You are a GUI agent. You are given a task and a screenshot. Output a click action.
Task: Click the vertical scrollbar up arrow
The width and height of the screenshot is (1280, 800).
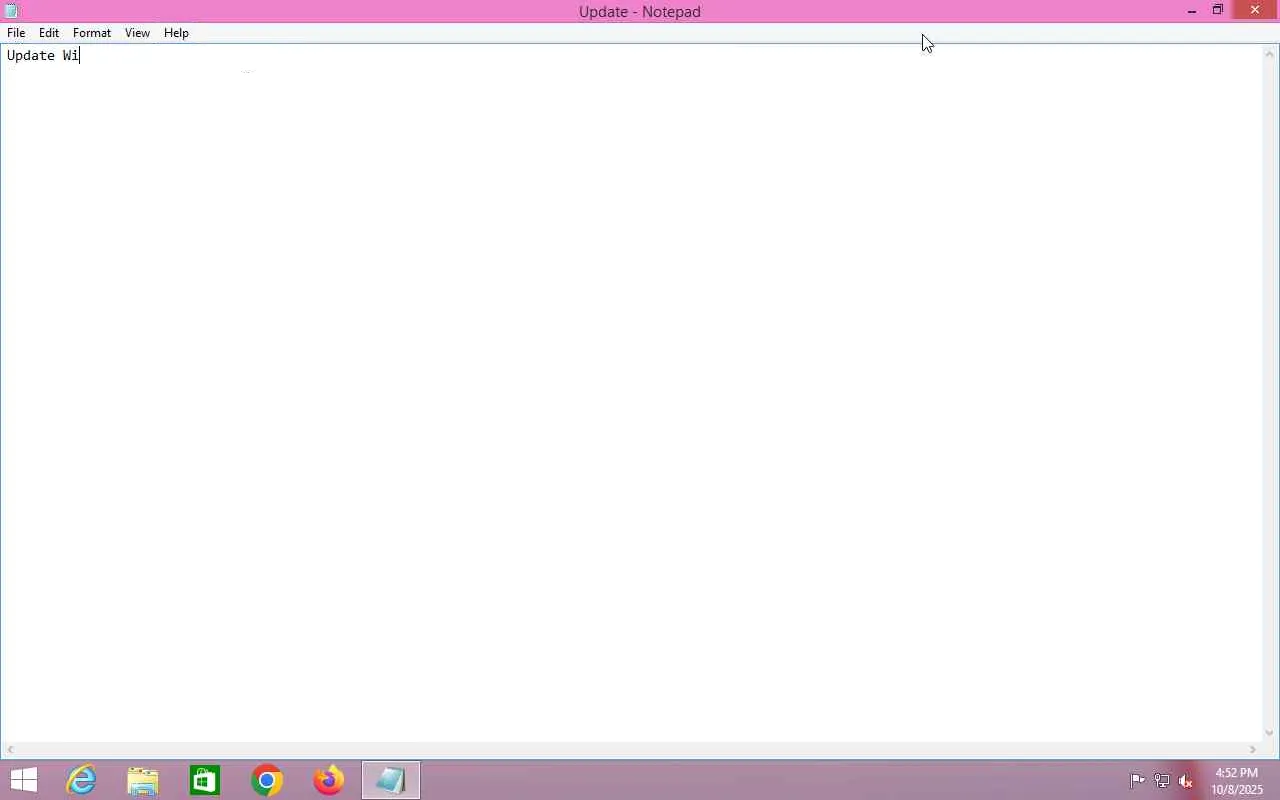point(1270,53)
